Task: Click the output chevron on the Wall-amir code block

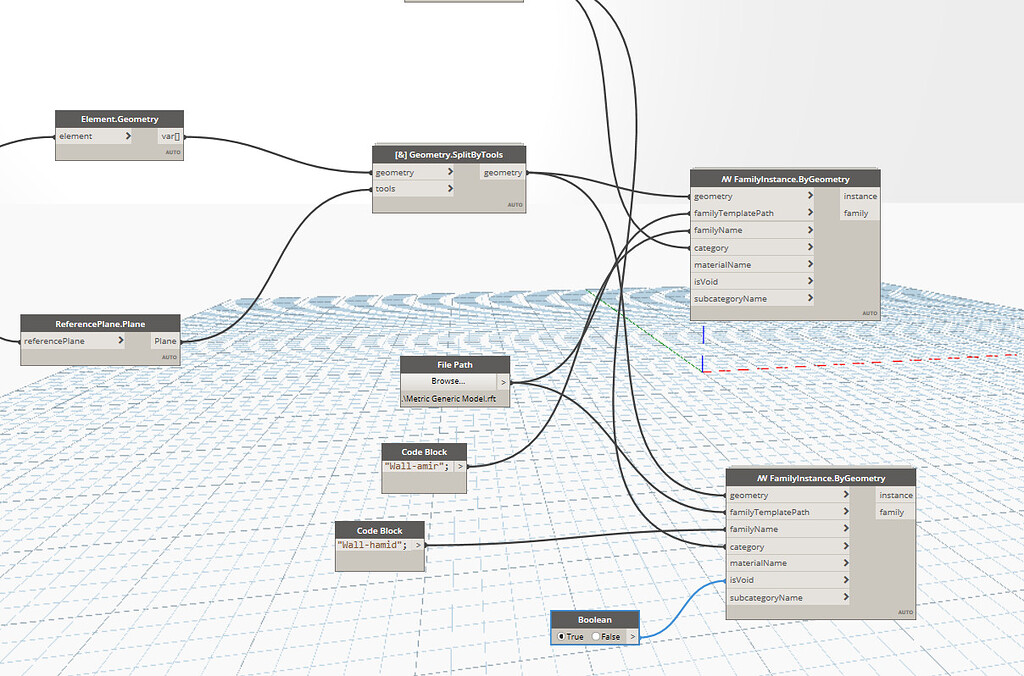Action: click(459, 466)
